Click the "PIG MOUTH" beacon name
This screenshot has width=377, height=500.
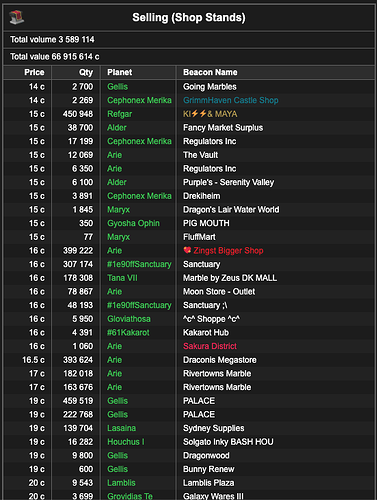(206, 223)
